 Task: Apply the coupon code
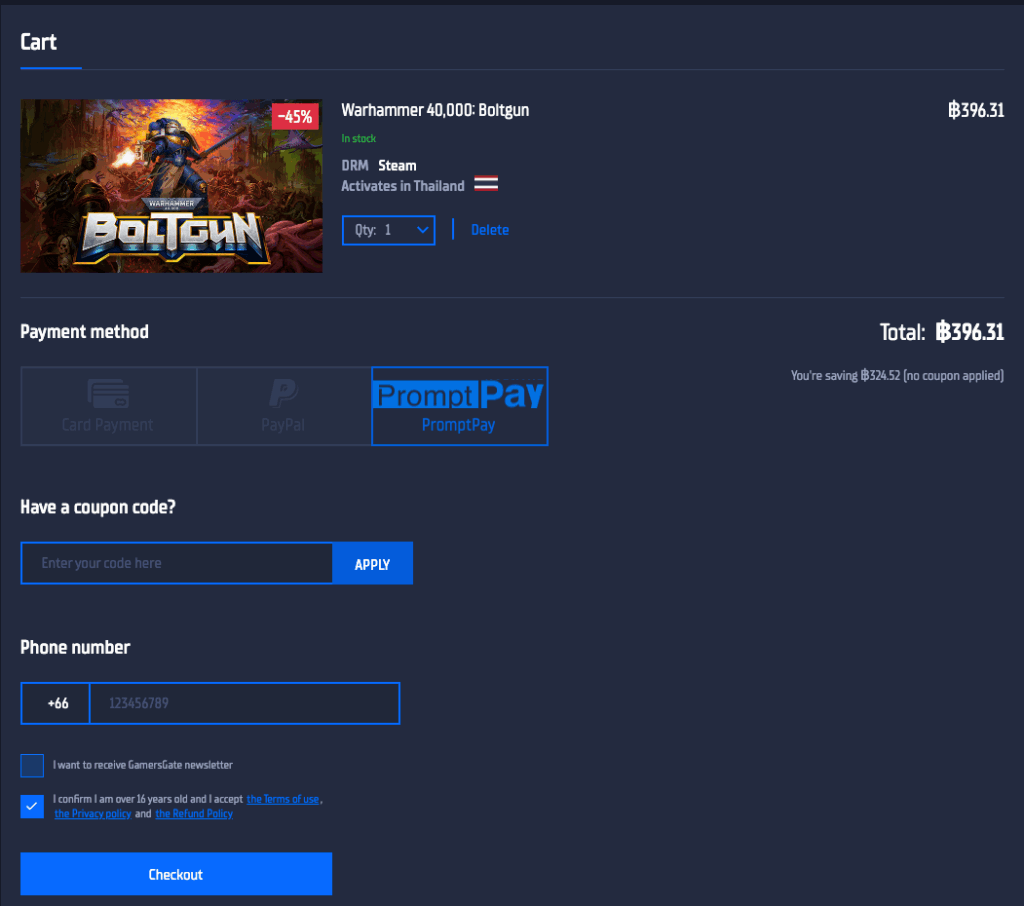tap(372, 563)
